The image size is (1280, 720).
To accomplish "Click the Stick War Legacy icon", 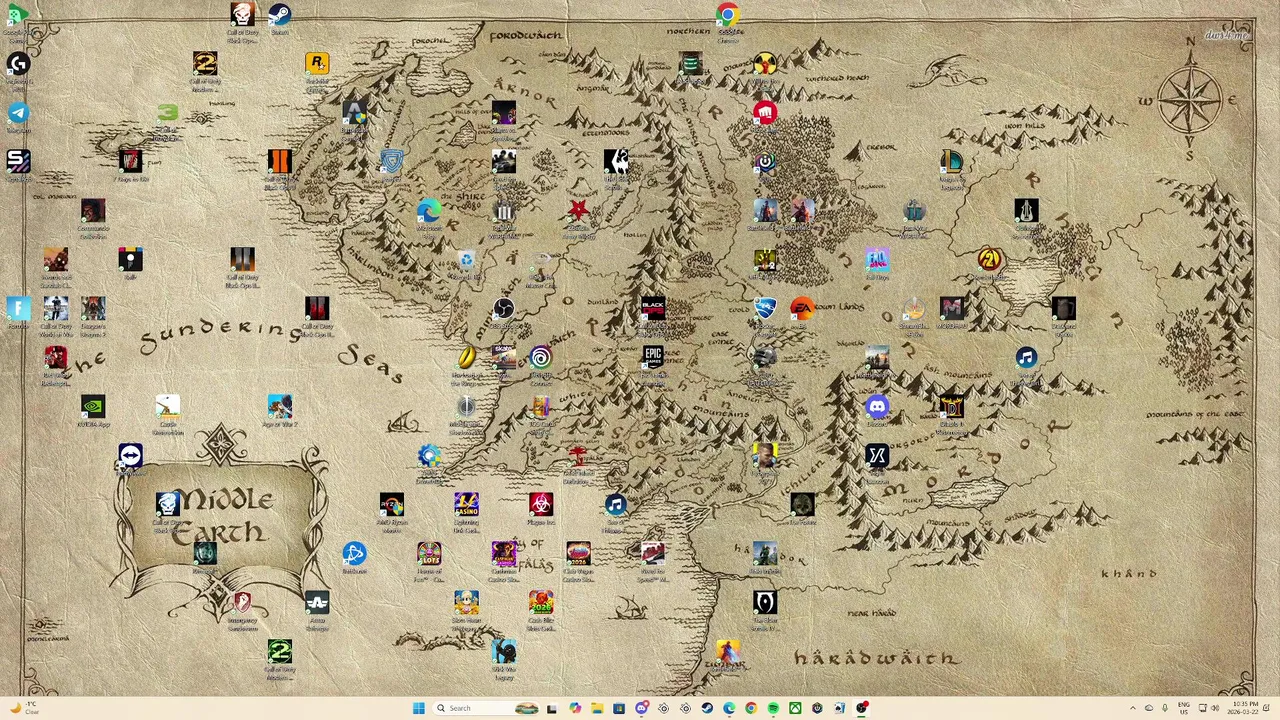I will coord(504,652).
